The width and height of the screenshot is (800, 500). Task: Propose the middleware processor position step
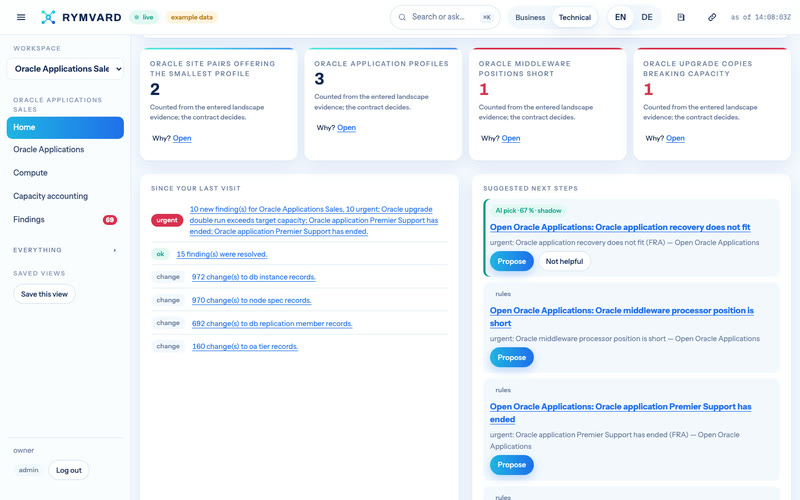click(x=512, y=358)
